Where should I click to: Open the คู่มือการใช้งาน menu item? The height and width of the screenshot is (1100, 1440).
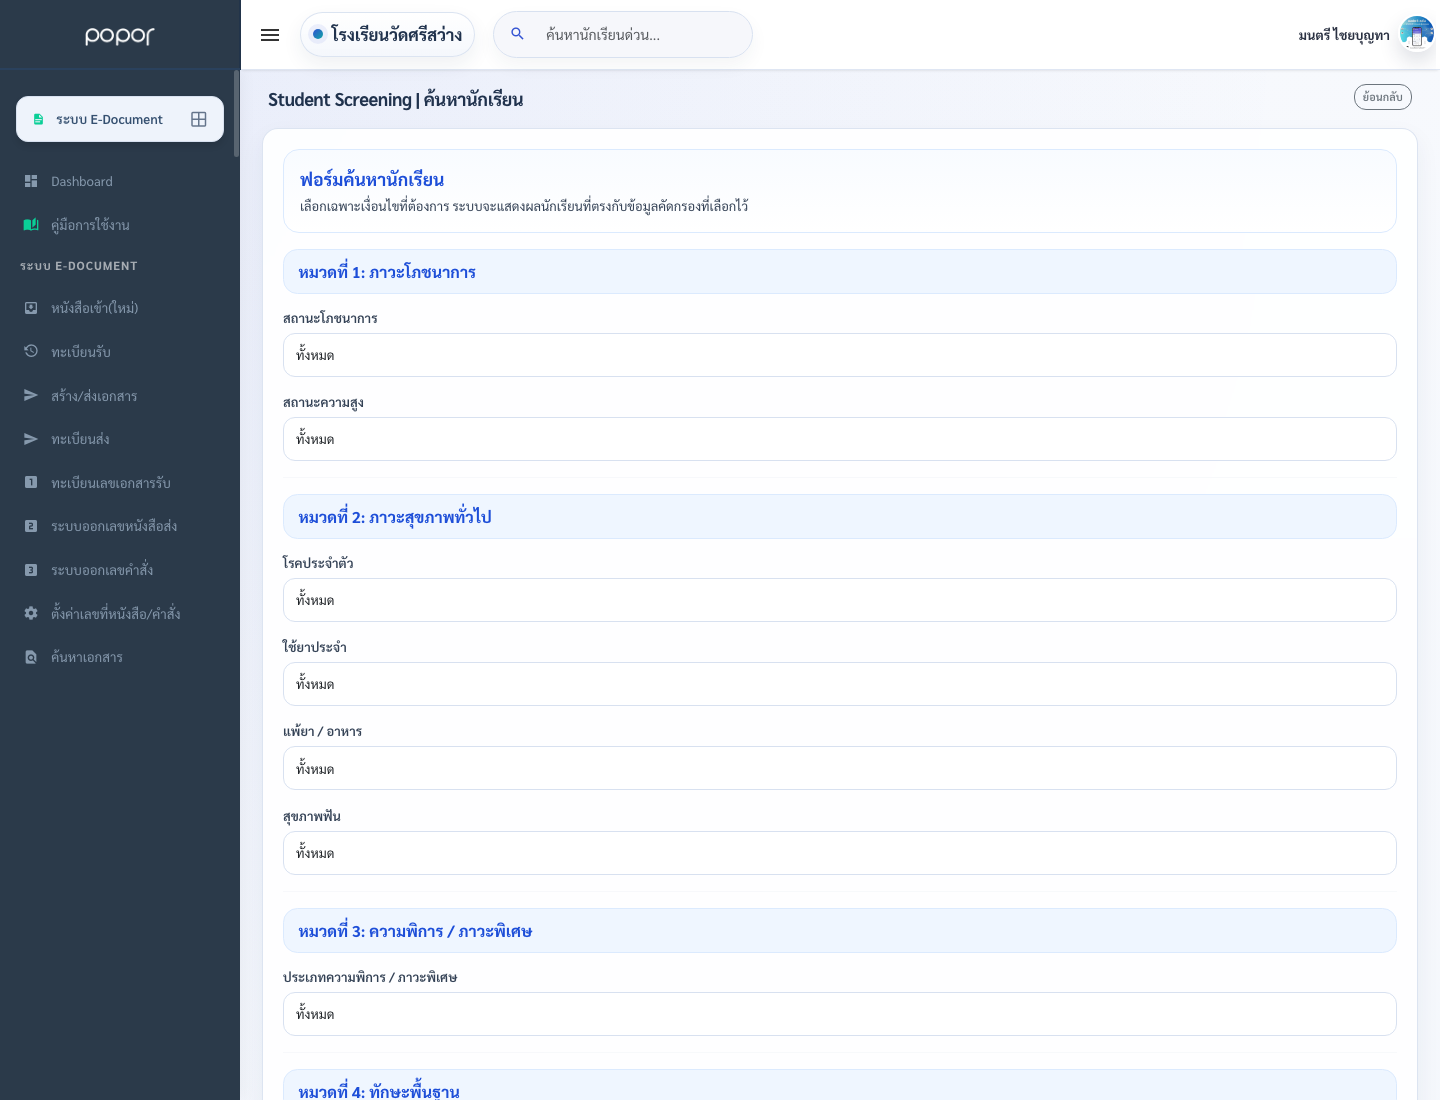pyautogui.click(x=120, y=225)
